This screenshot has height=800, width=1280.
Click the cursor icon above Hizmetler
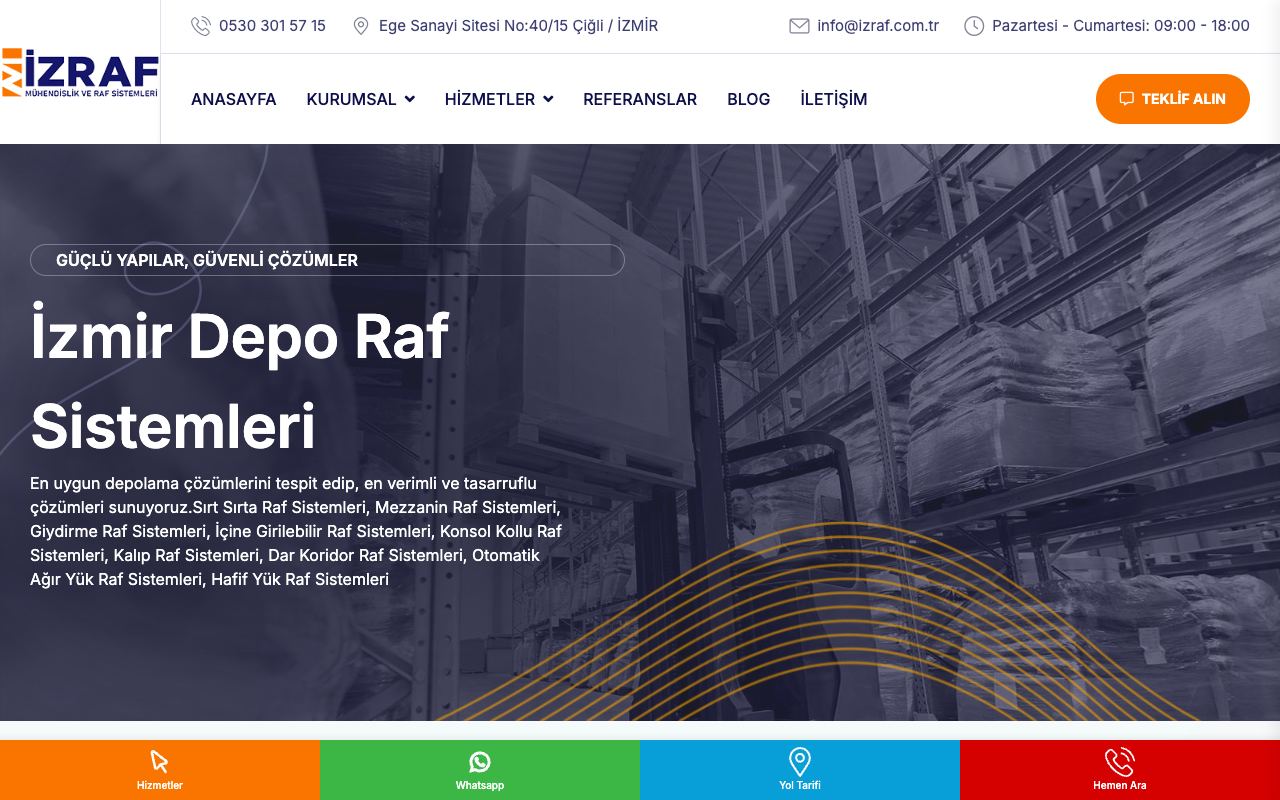(x=160, y=762)
